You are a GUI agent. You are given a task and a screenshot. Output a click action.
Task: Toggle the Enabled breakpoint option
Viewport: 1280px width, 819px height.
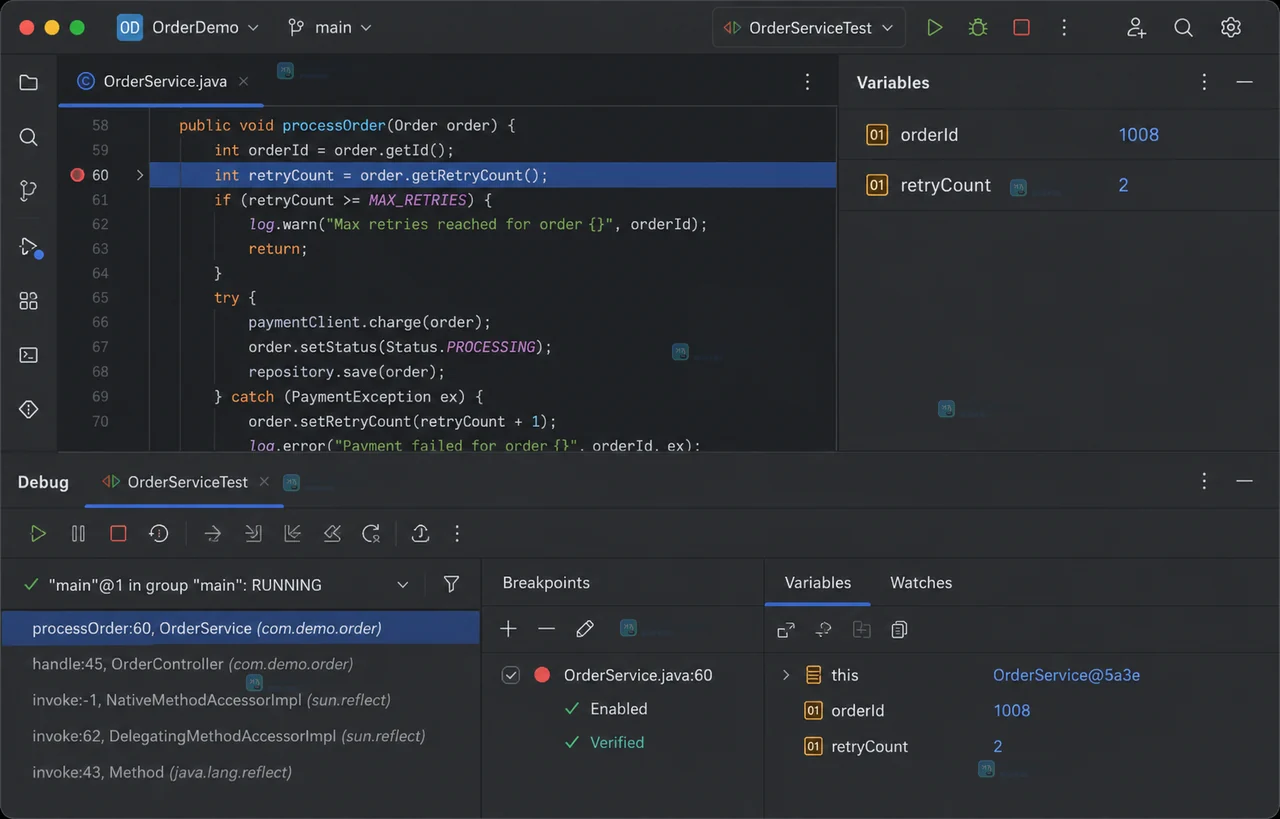click(605, 709)
